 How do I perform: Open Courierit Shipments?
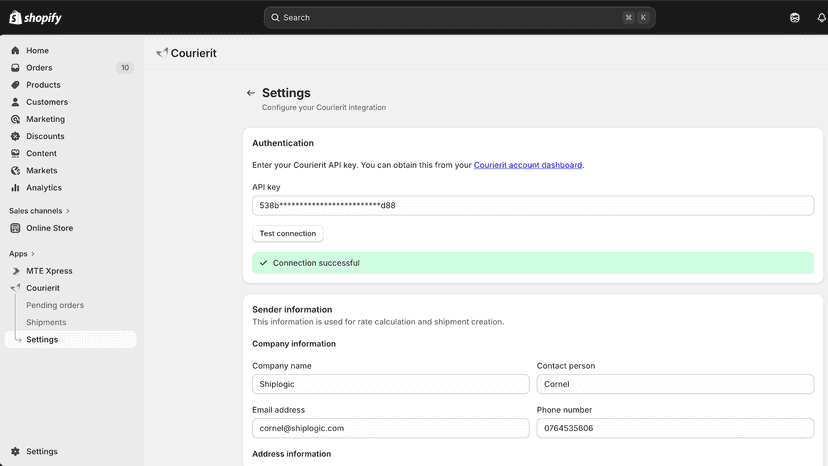[46, 322]
